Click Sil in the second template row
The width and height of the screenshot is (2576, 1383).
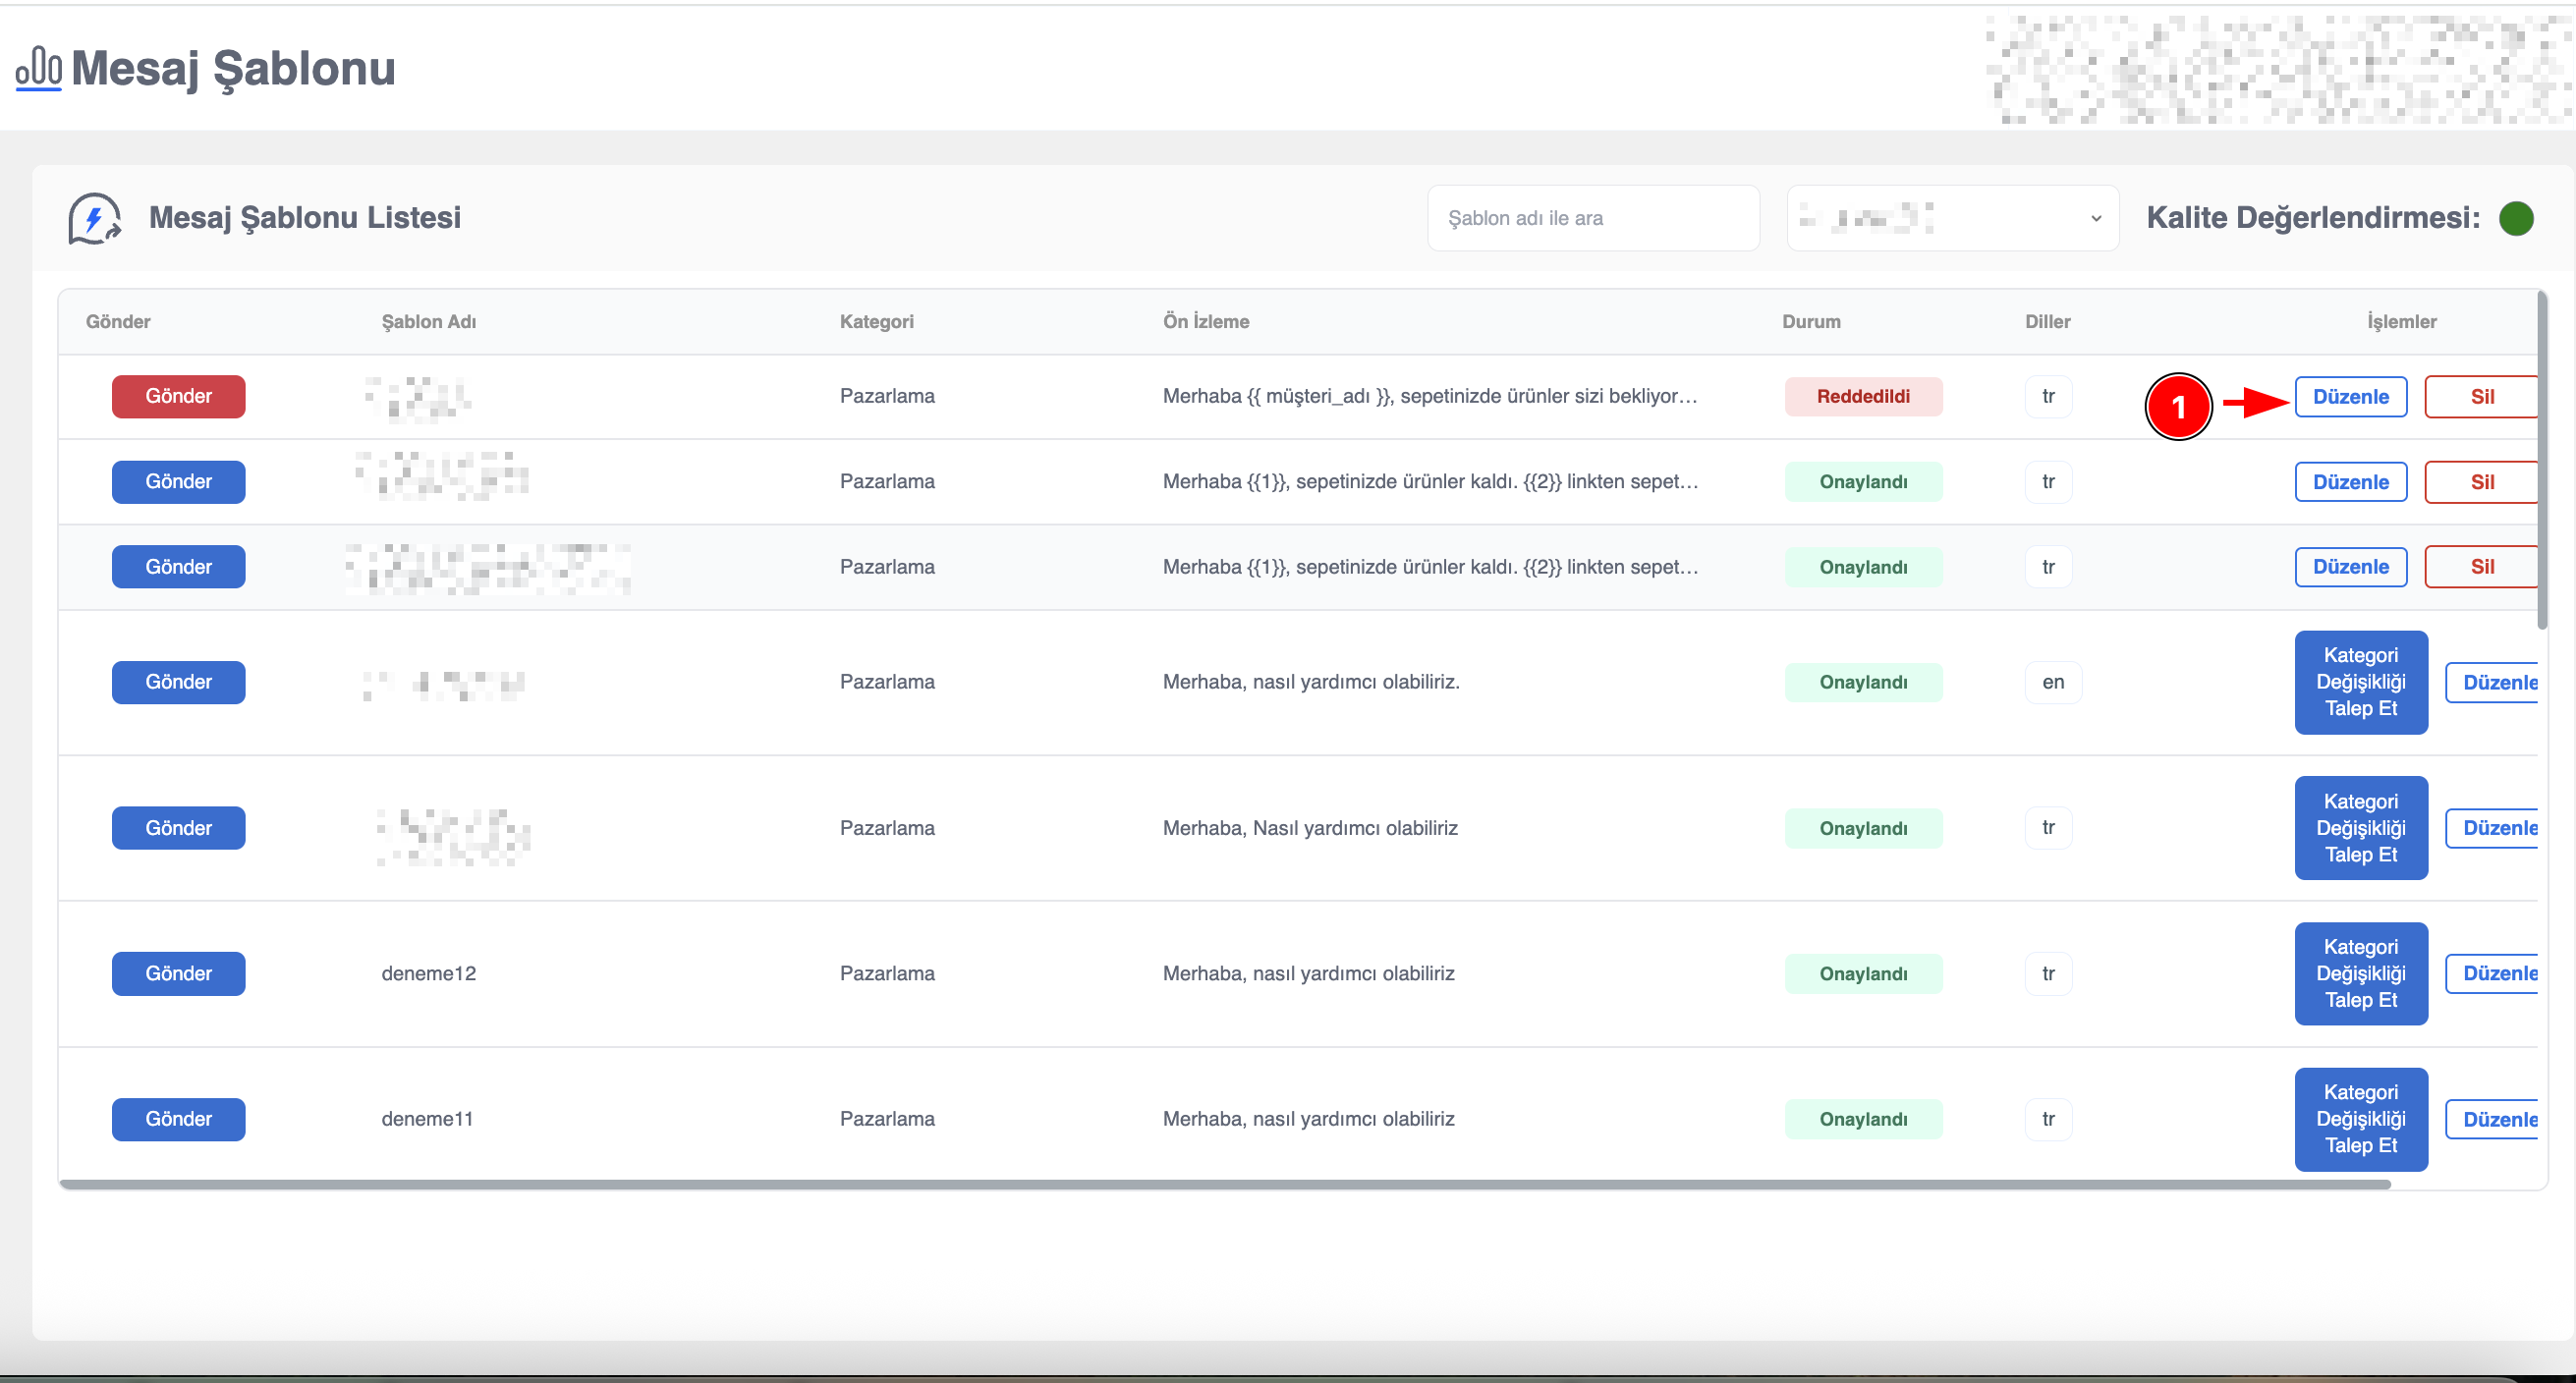click(2481, 482)
